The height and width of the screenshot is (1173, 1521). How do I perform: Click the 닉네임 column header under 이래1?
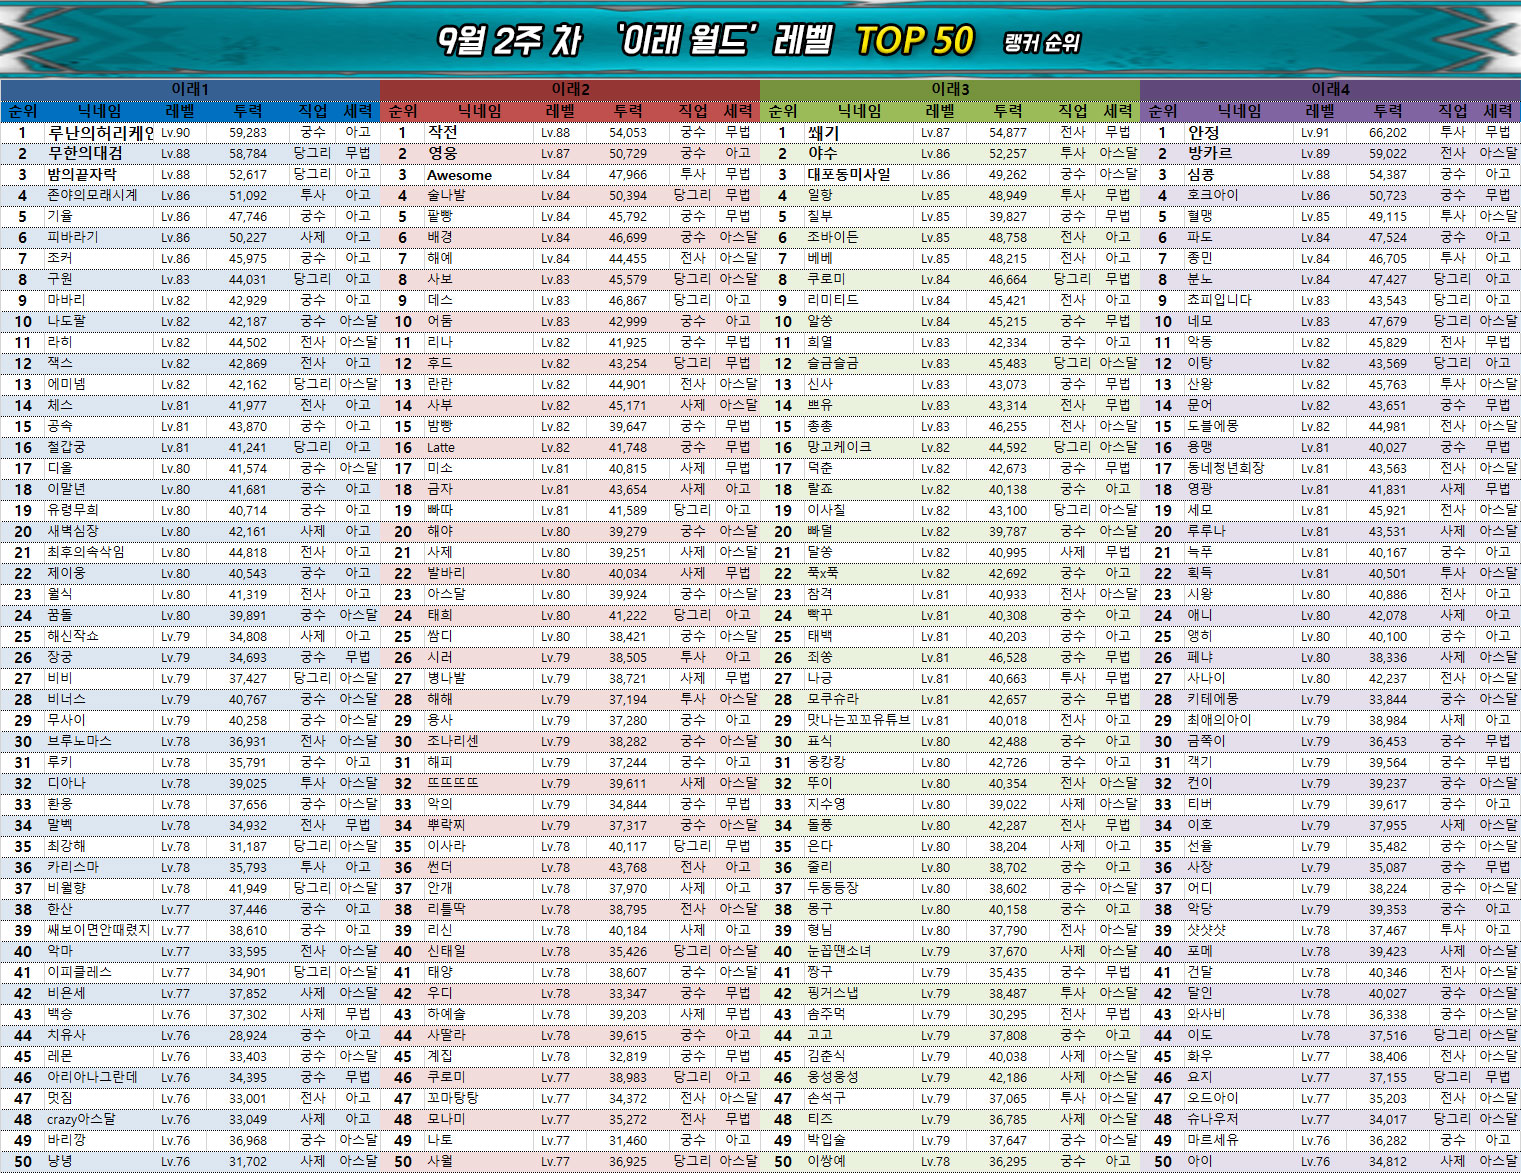(100, 111)
